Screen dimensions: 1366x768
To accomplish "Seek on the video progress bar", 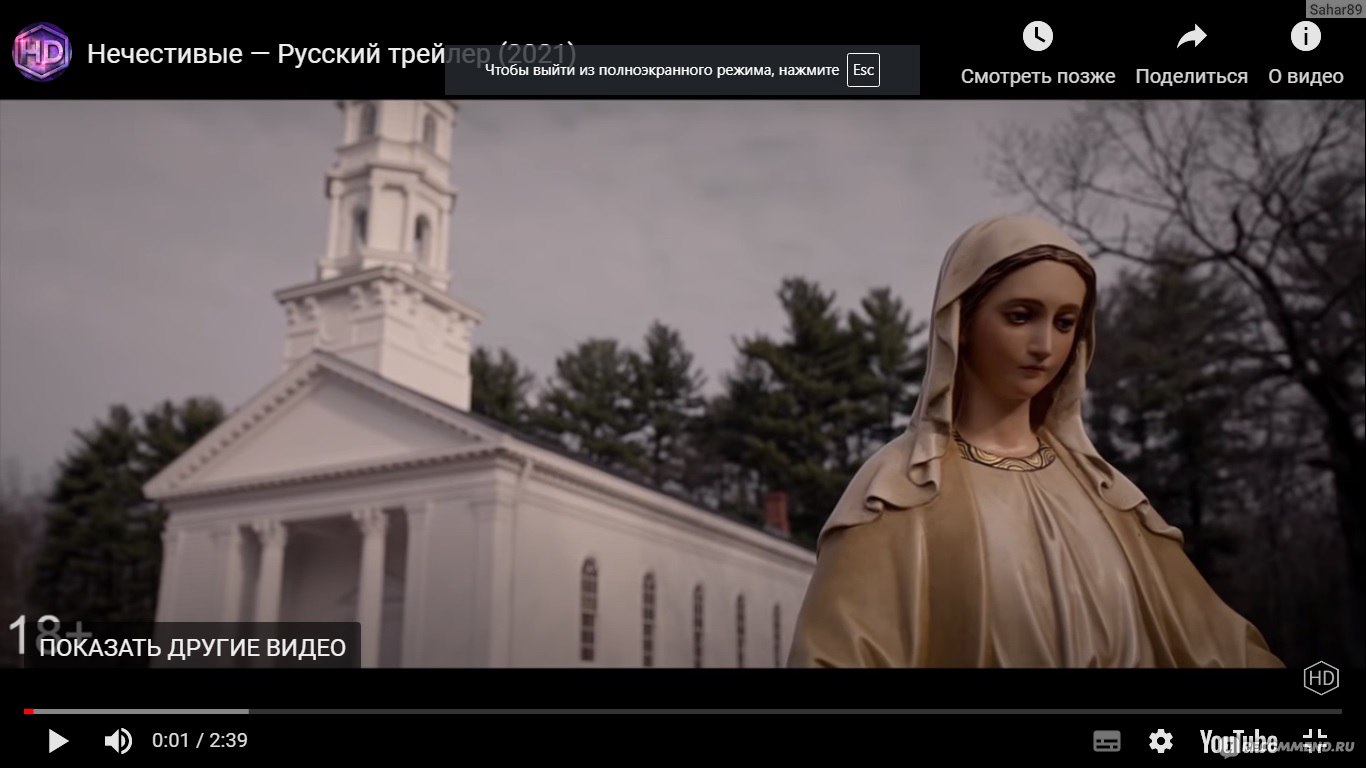I will coord(683,711).
